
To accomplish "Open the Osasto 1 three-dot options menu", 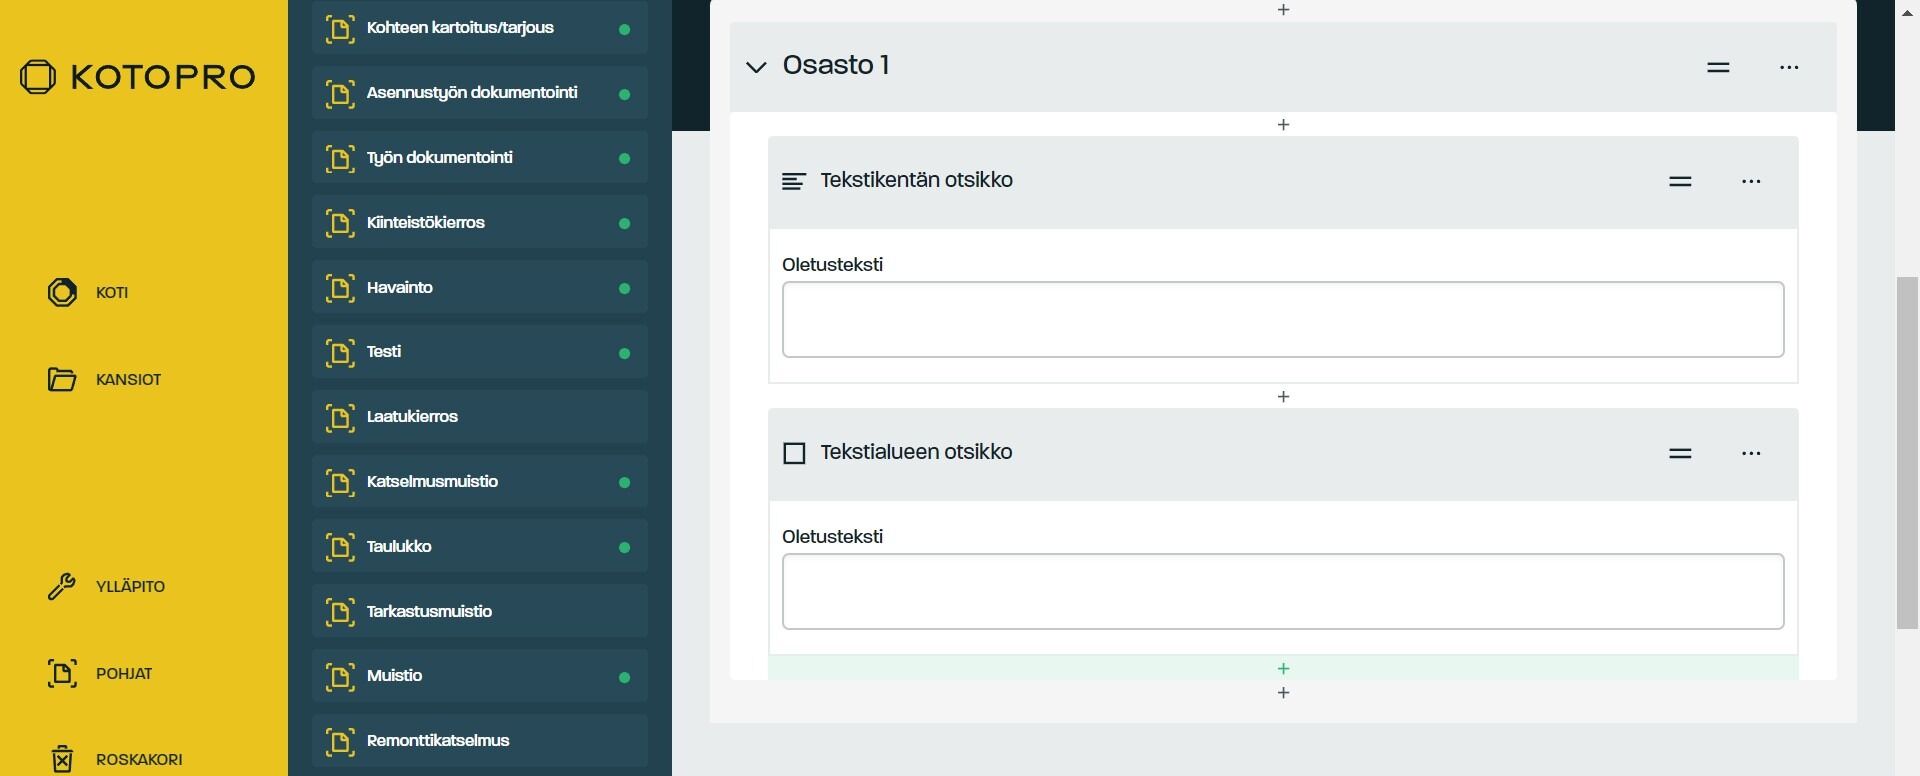I will pyautogui.click(x=1789, y=67).
